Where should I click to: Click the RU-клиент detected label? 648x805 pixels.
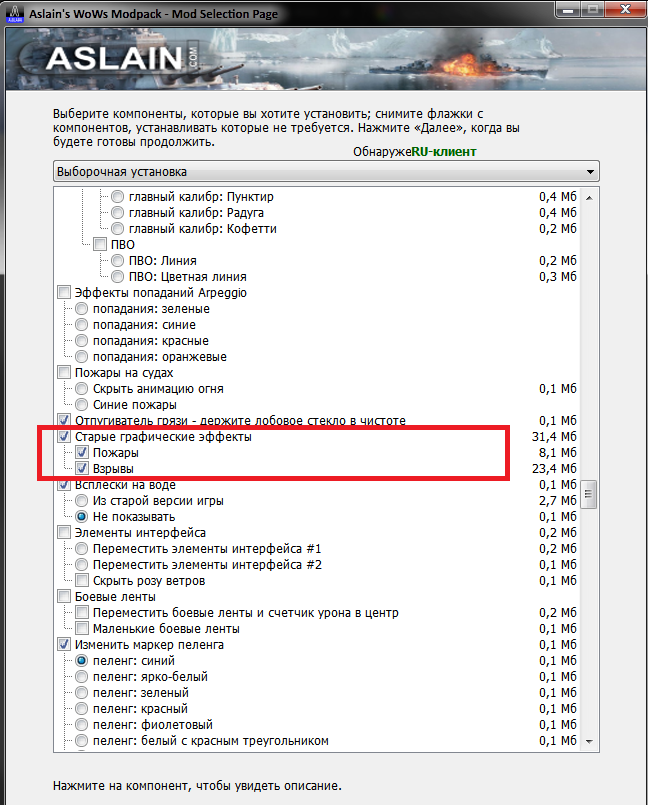[444, 152]
